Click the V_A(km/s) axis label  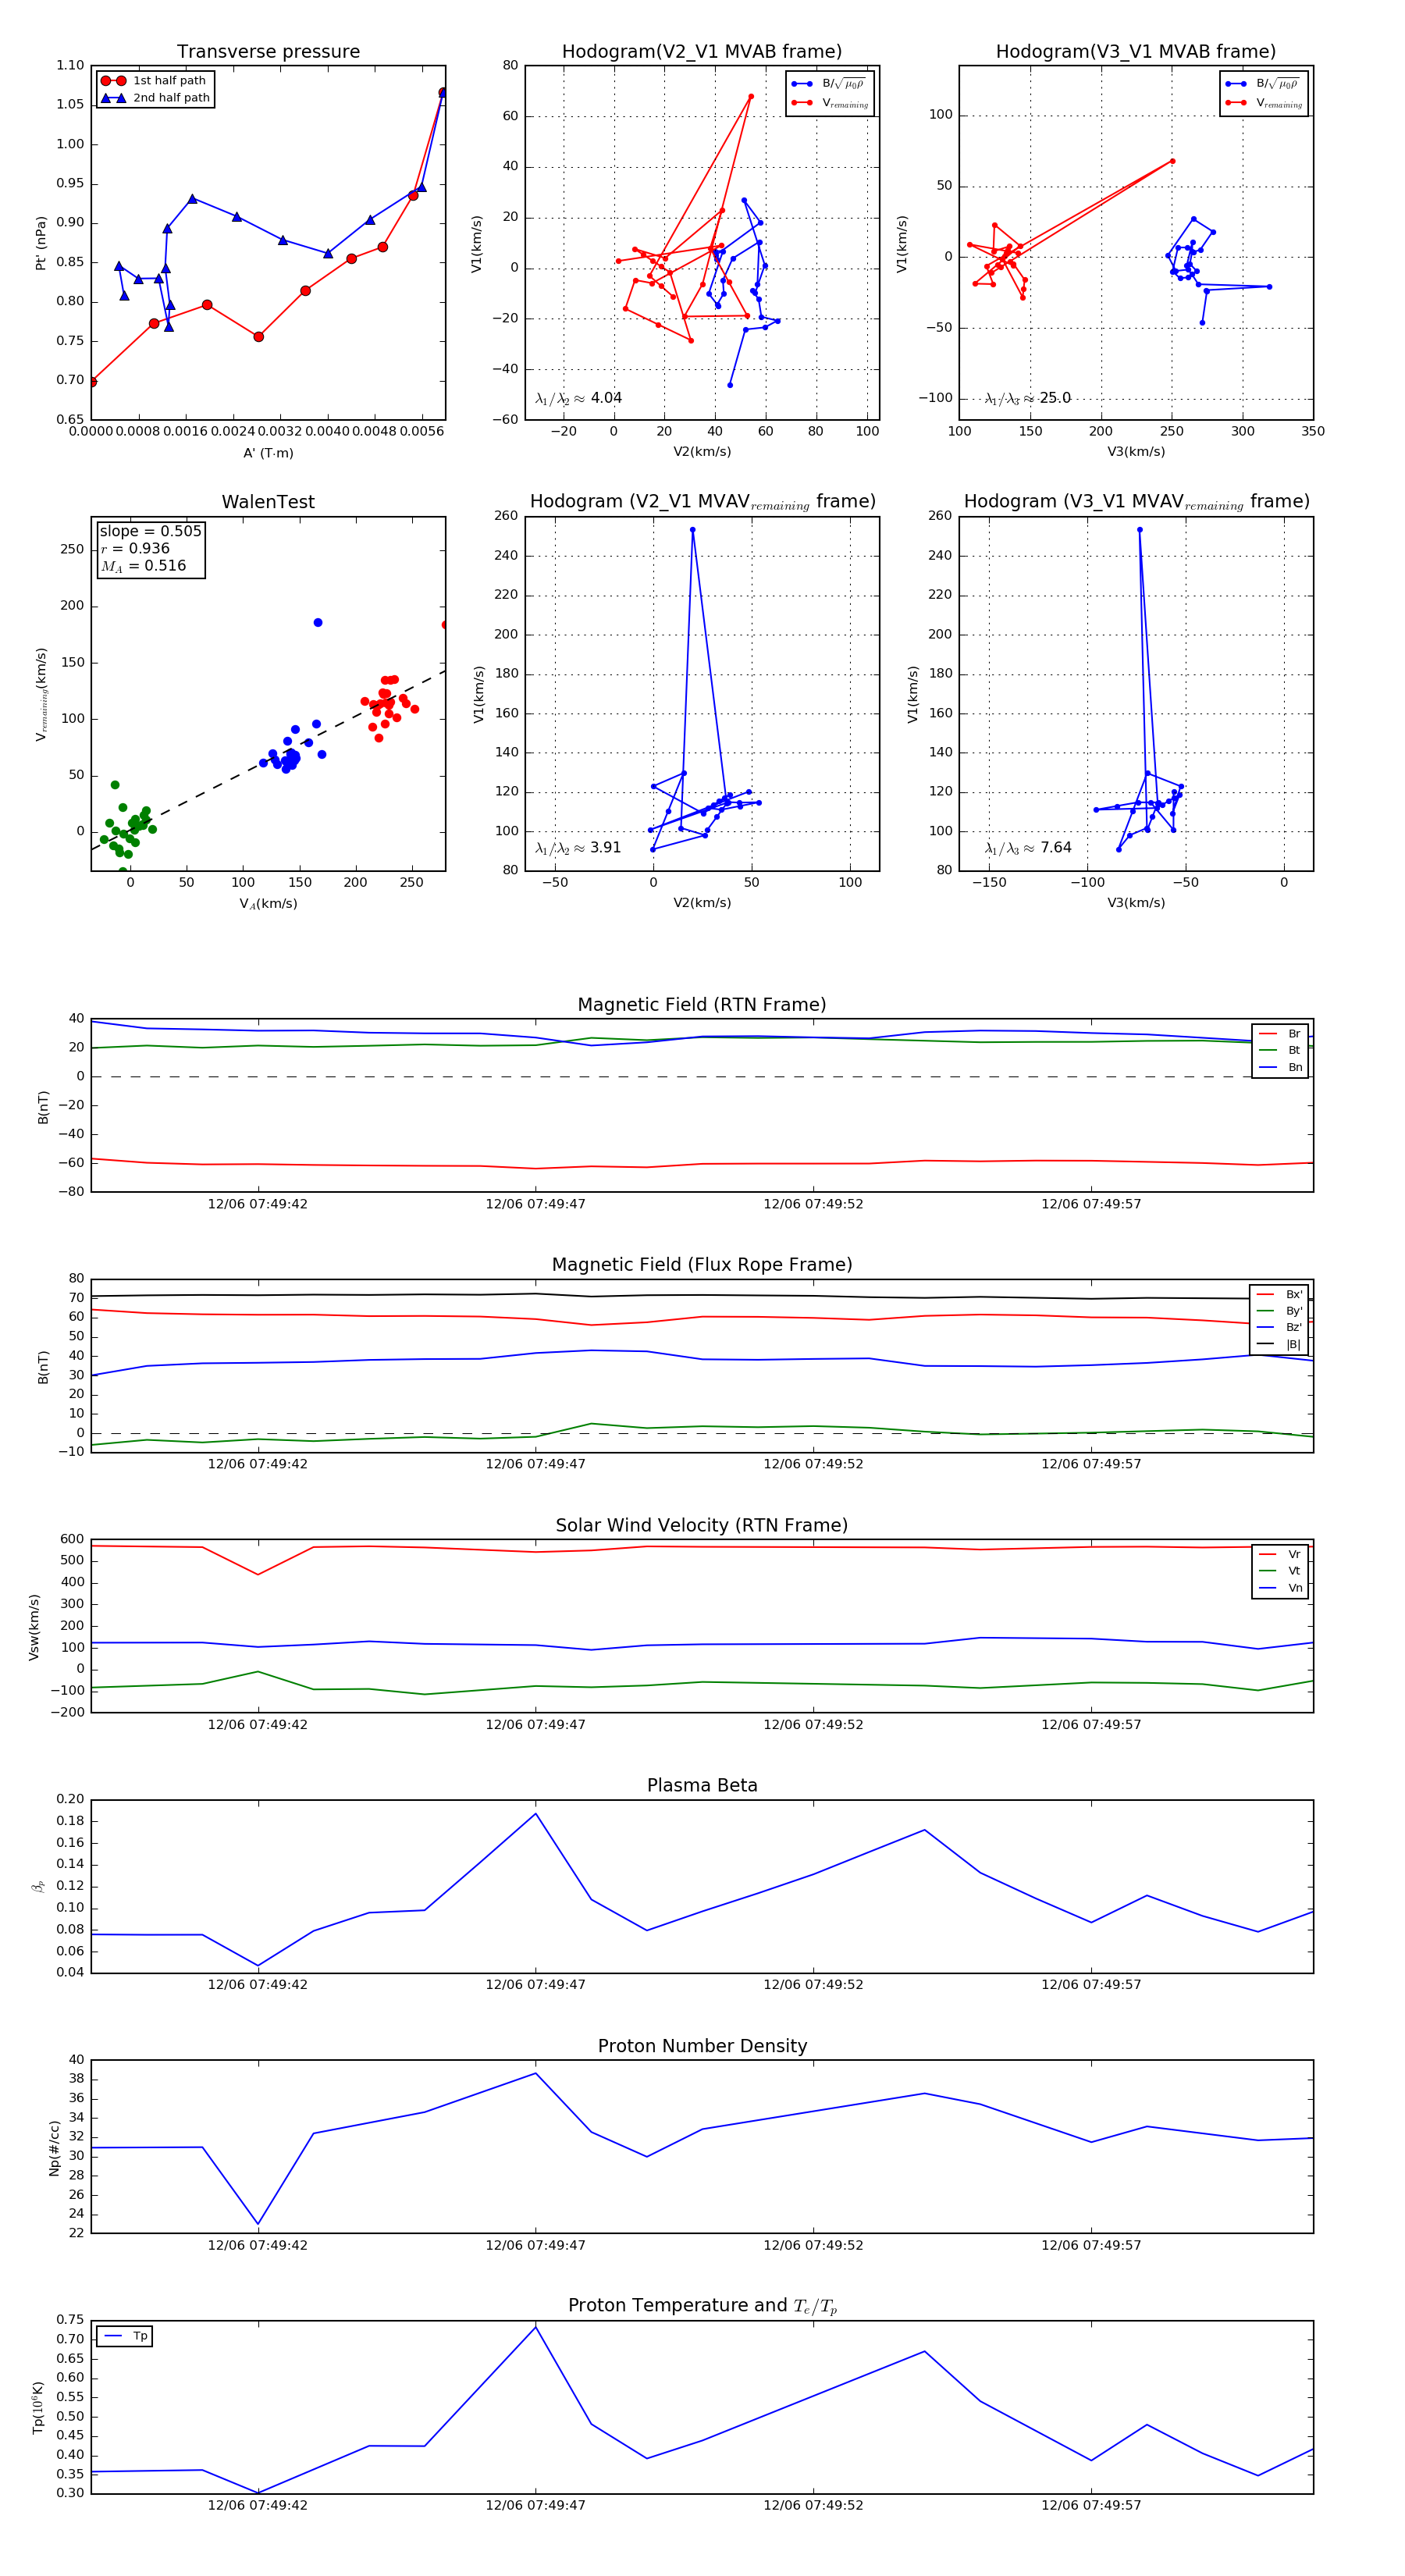pos(268,904)
